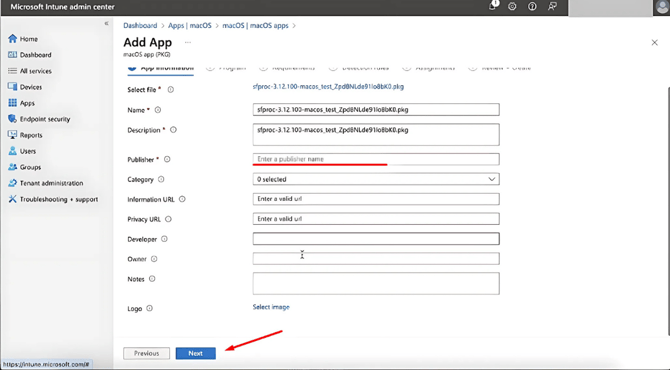Focus the Description text box

(x=376, y=135)
